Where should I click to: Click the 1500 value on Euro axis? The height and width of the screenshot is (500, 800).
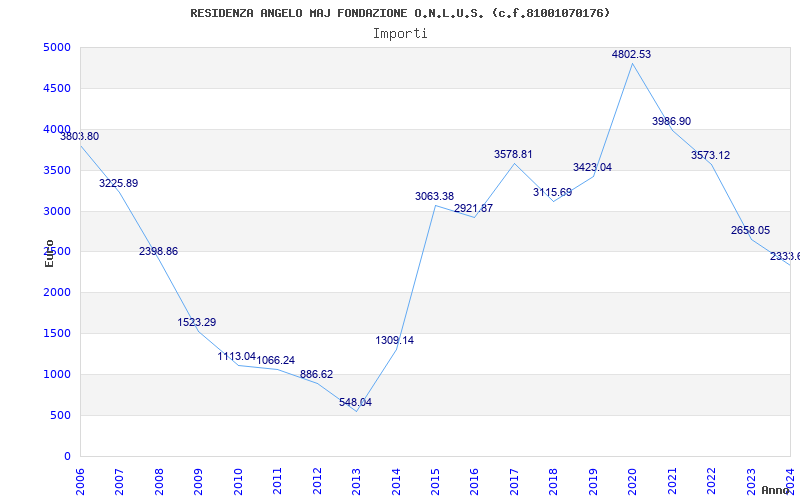point(57,334)
